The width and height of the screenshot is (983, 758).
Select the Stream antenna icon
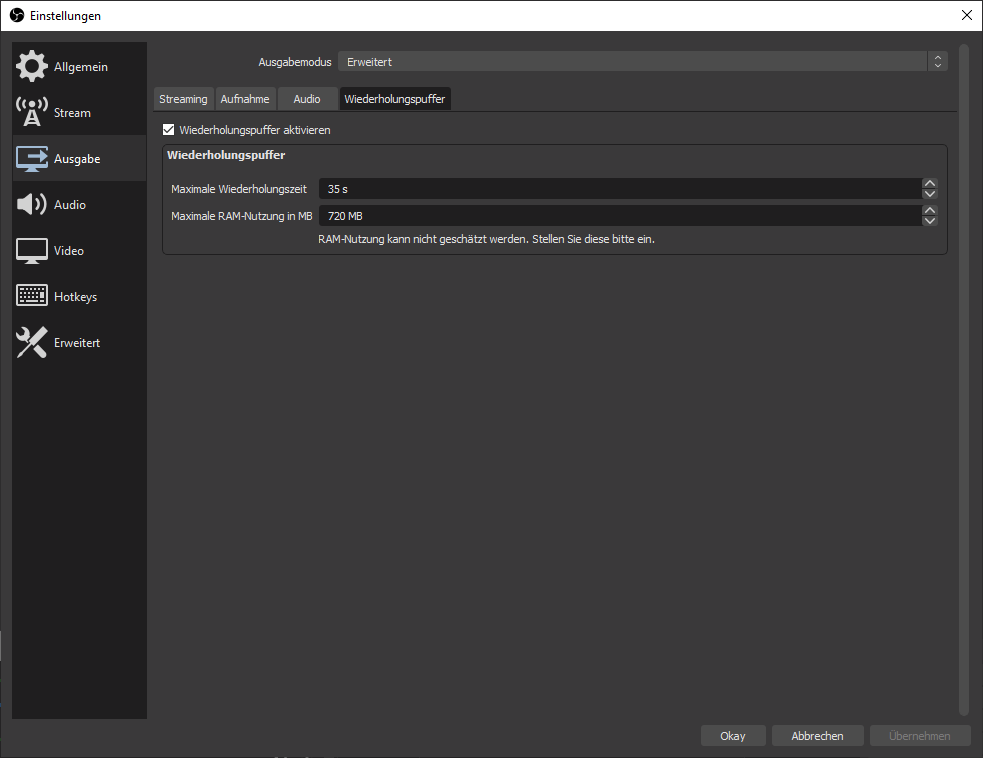pyautogui.click(x=32, y=112)
